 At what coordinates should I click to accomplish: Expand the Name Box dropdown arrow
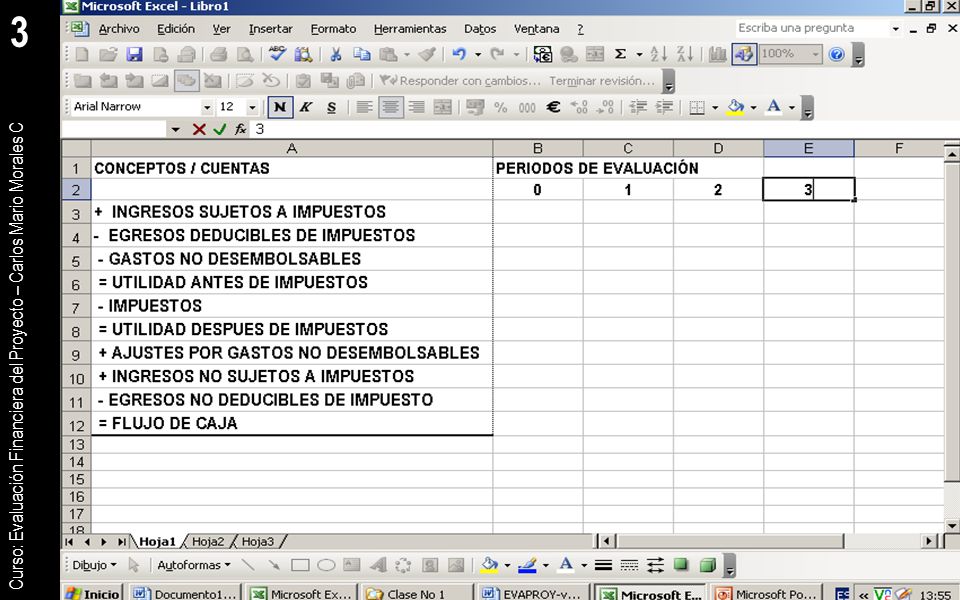(x=176, y=129)
